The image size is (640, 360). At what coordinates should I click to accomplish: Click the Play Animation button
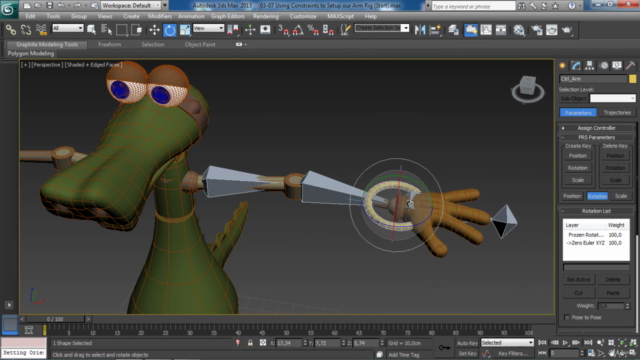pyautogui.click(x=565, y=343)
